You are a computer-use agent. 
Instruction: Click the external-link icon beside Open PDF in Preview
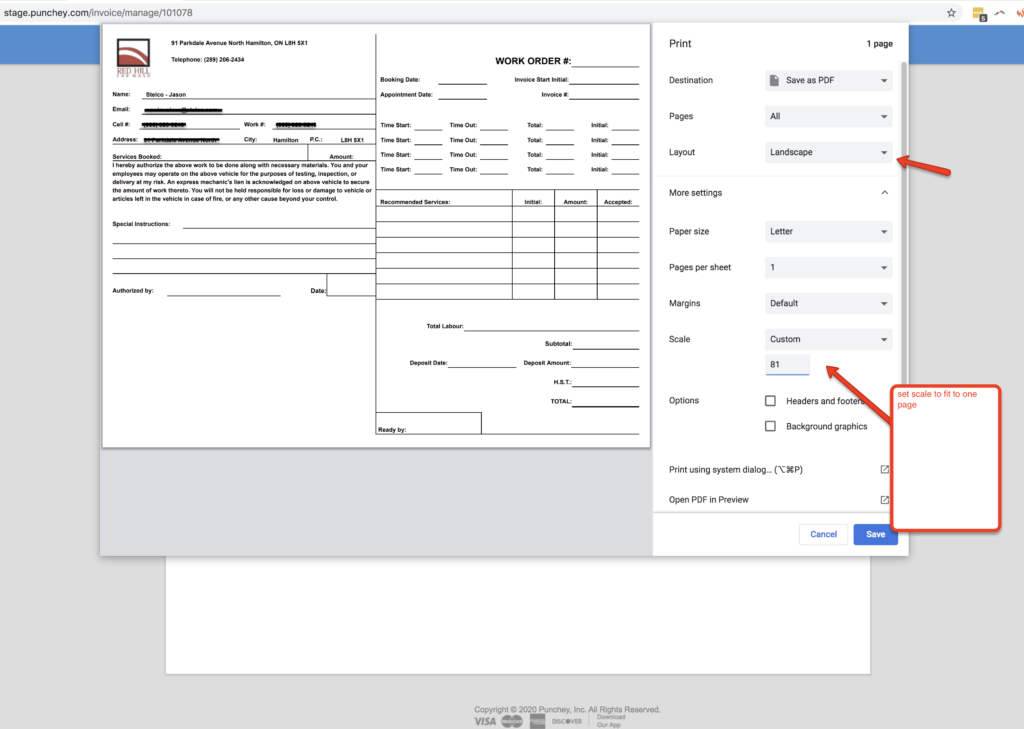tap(884, 498)
